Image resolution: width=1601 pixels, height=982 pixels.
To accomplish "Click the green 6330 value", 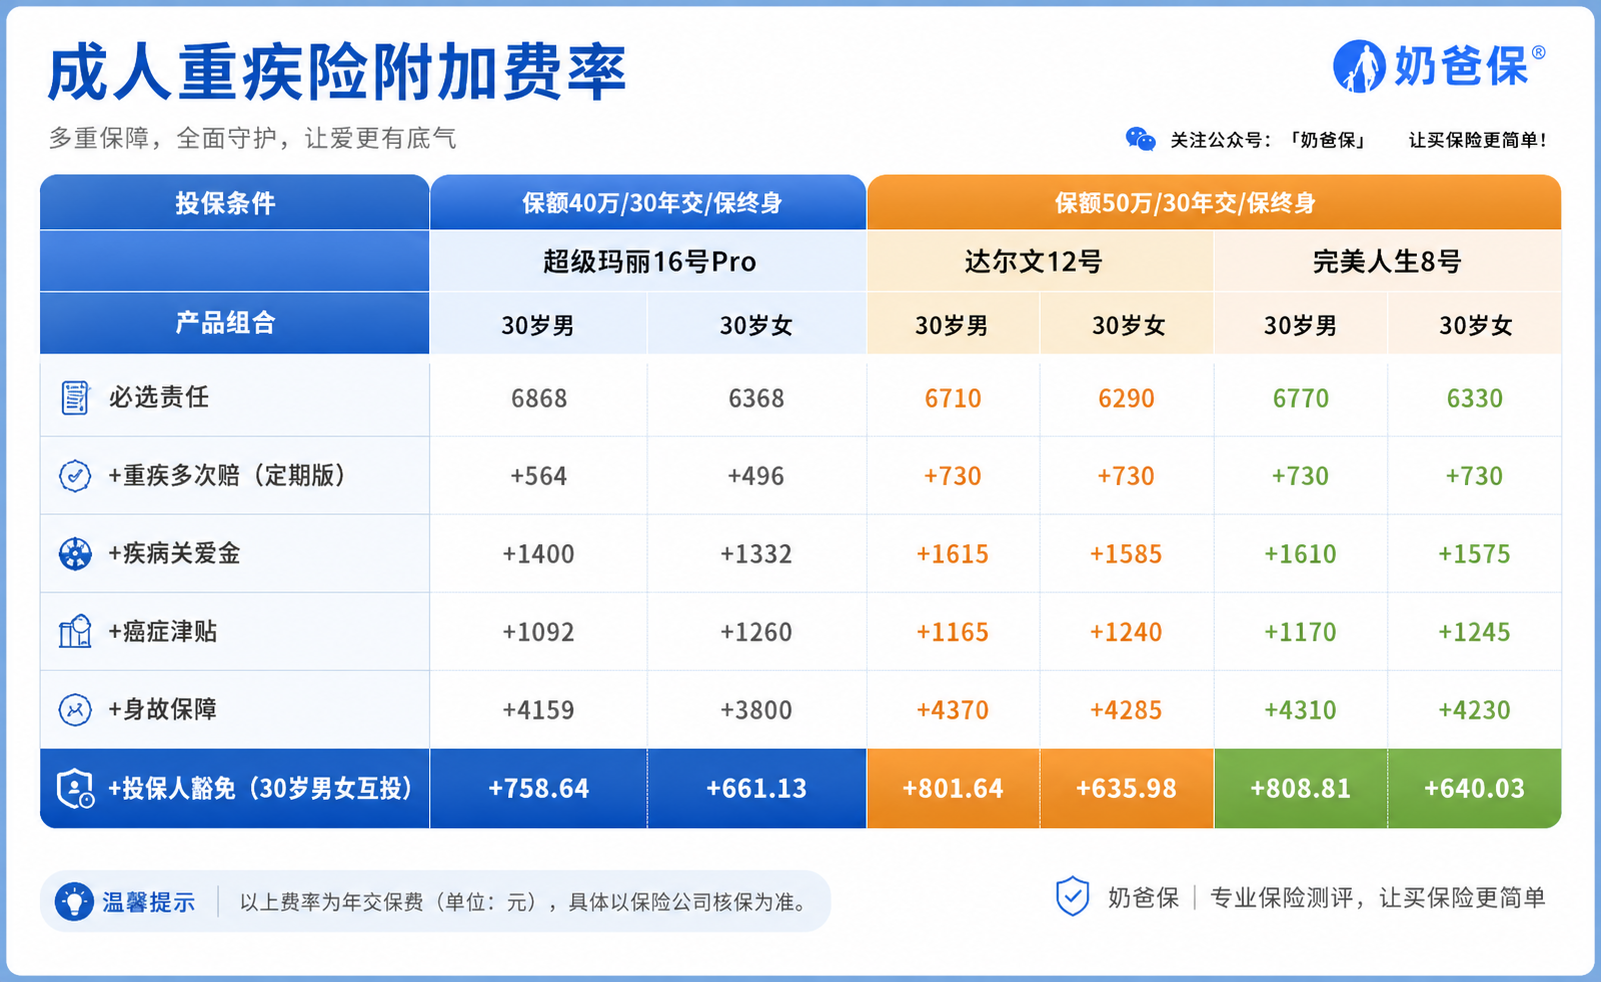I will (1475, 398).
